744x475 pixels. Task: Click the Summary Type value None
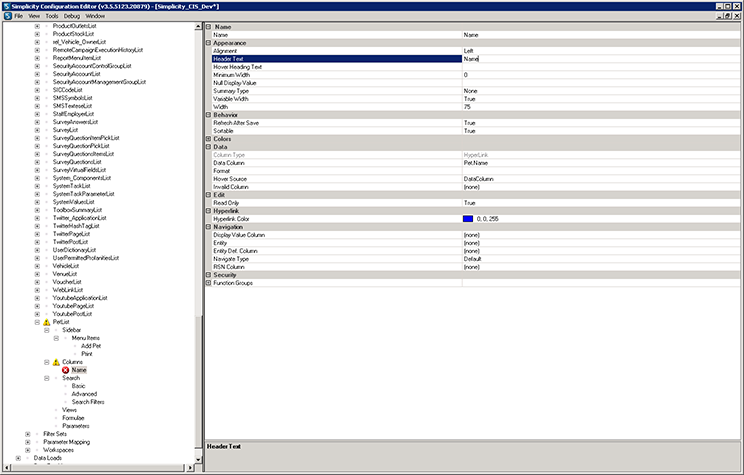[x=601, y=91]
